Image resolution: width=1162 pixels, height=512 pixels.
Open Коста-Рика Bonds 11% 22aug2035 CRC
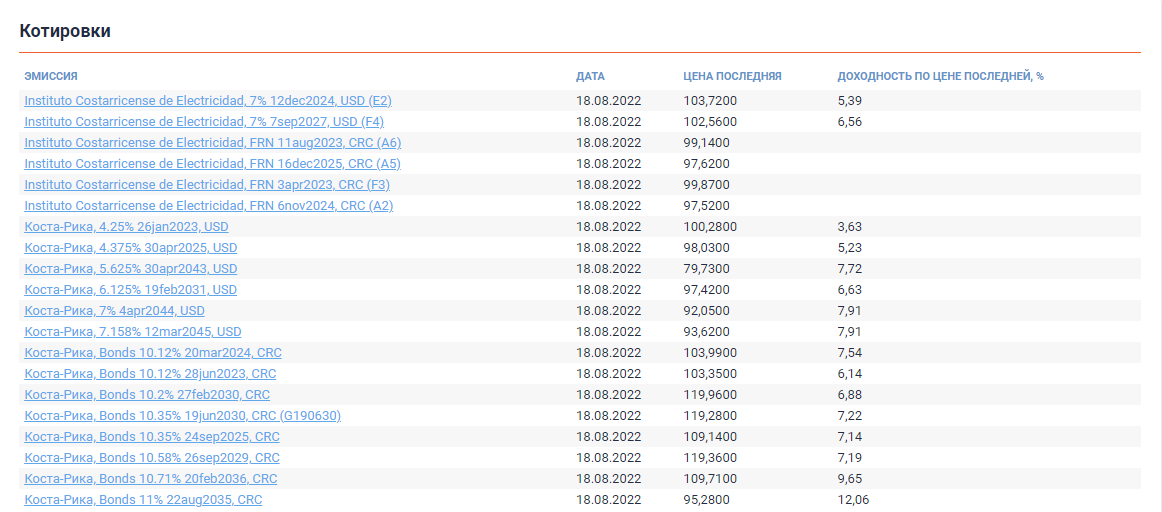coord(143,500)
